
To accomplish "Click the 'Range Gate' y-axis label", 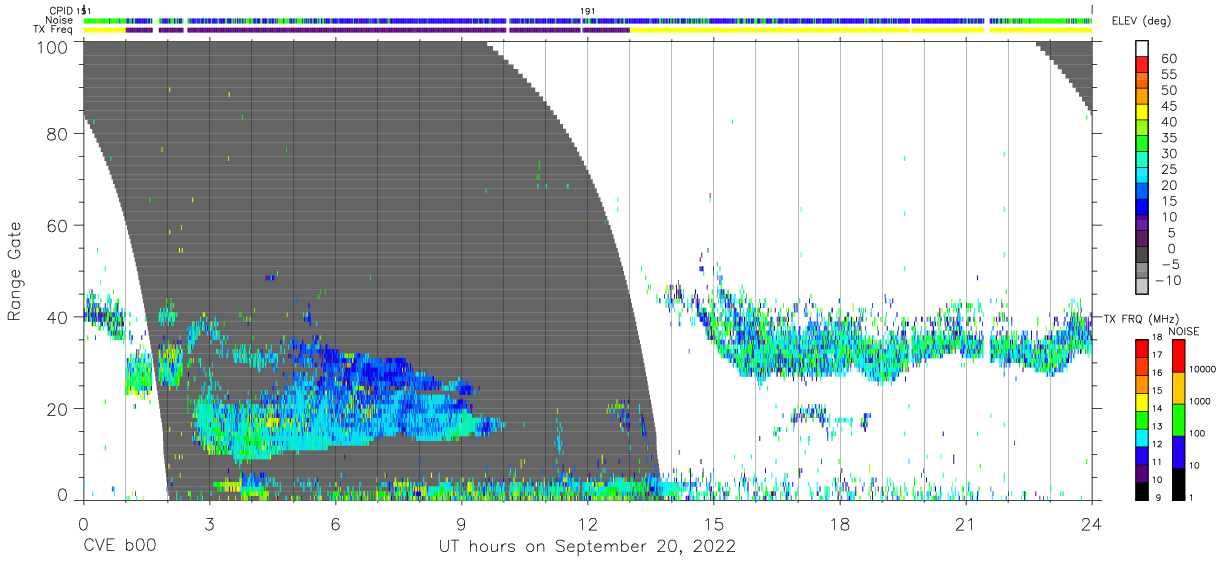I will click(x=15, y=272).
